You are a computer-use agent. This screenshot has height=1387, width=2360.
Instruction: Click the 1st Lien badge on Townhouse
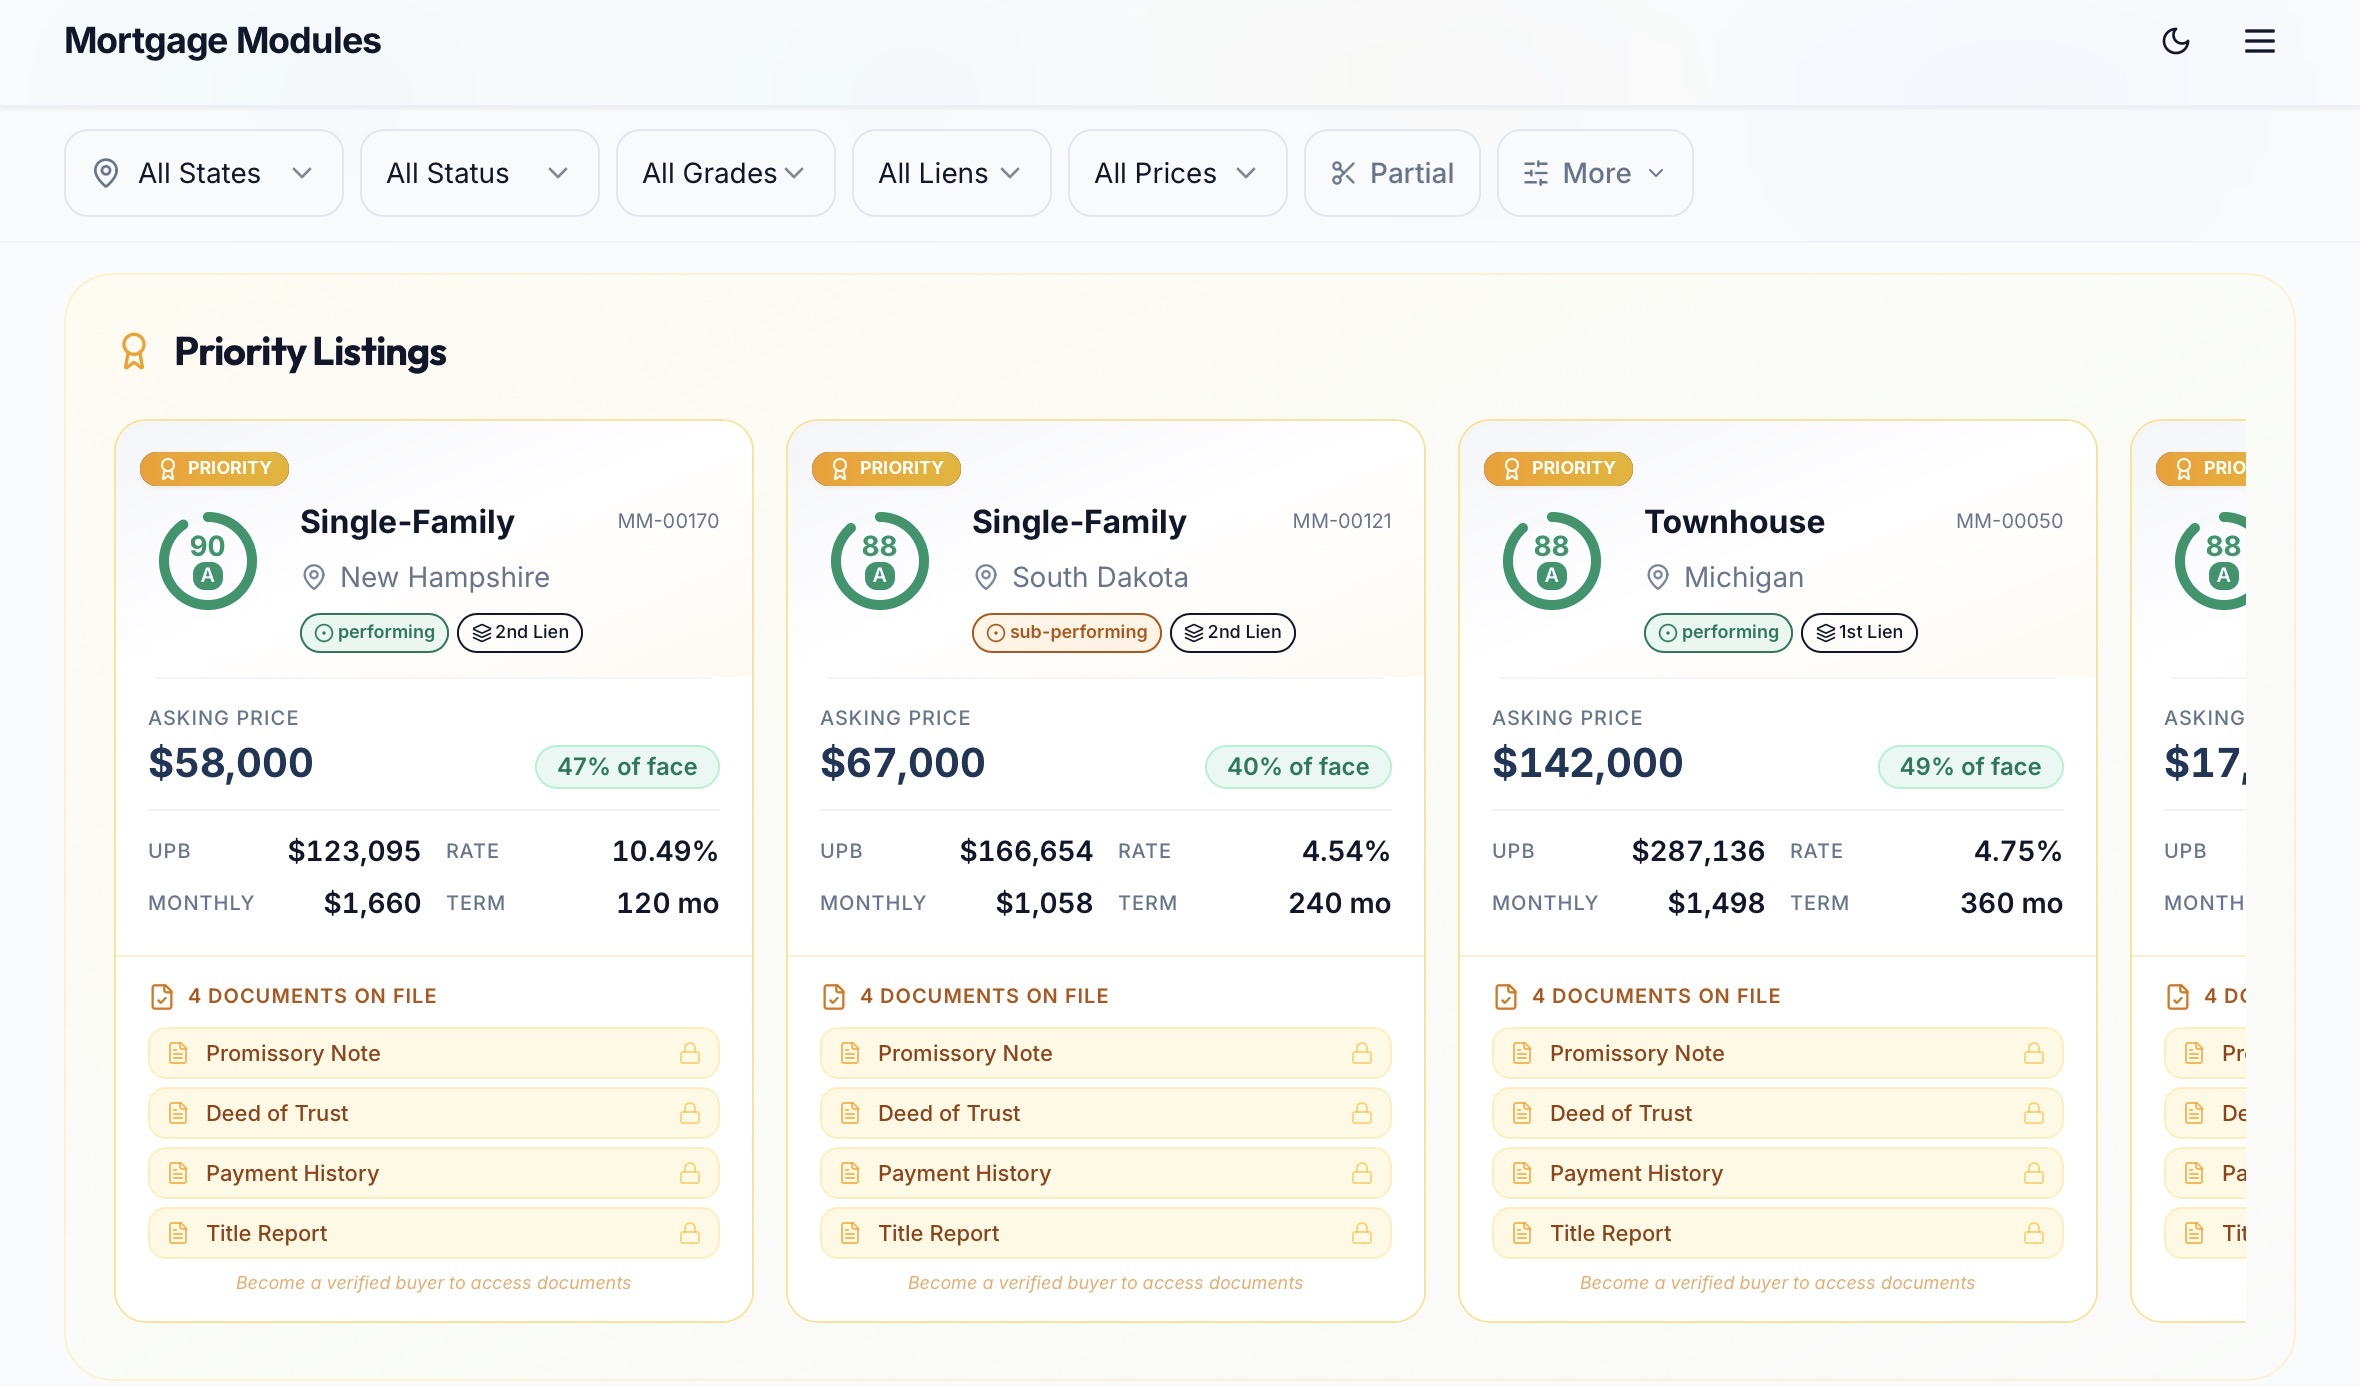(1859, 632)
